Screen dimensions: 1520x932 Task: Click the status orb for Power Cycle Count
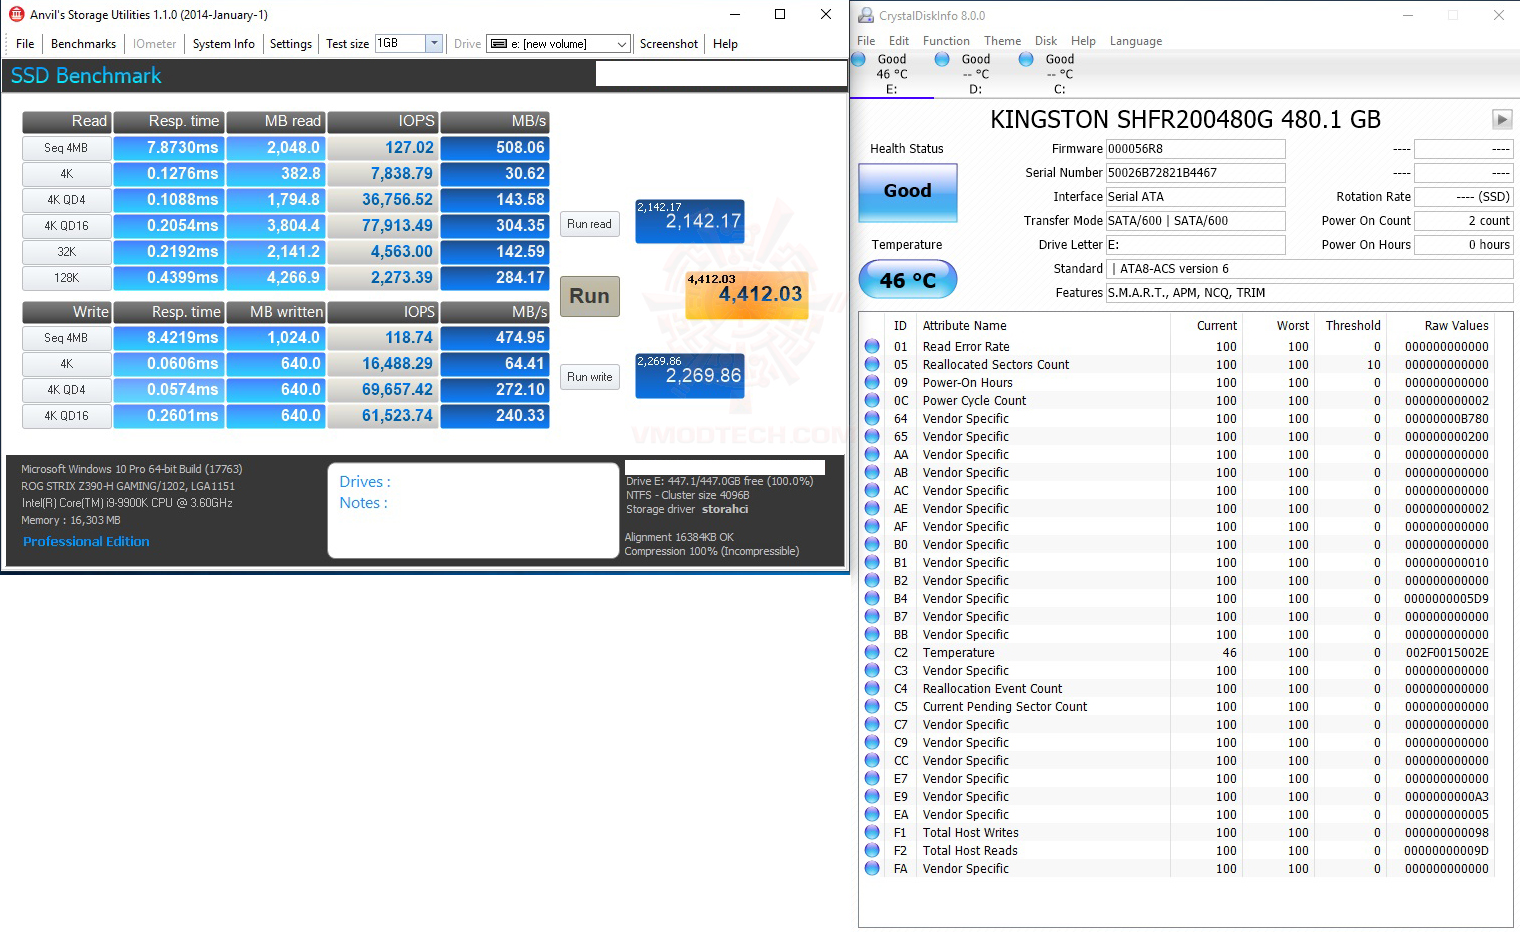(872, 401)
